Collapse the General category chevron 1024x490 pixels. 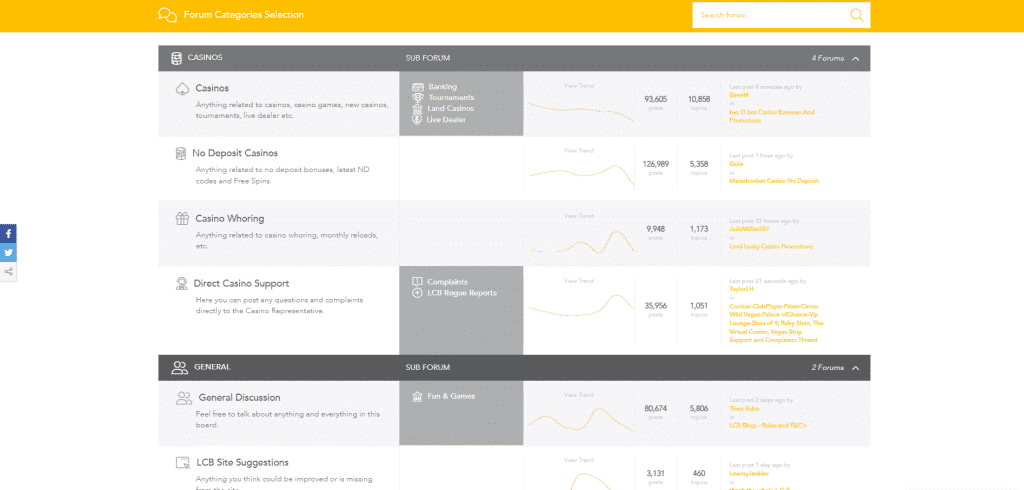click(856, 368)
